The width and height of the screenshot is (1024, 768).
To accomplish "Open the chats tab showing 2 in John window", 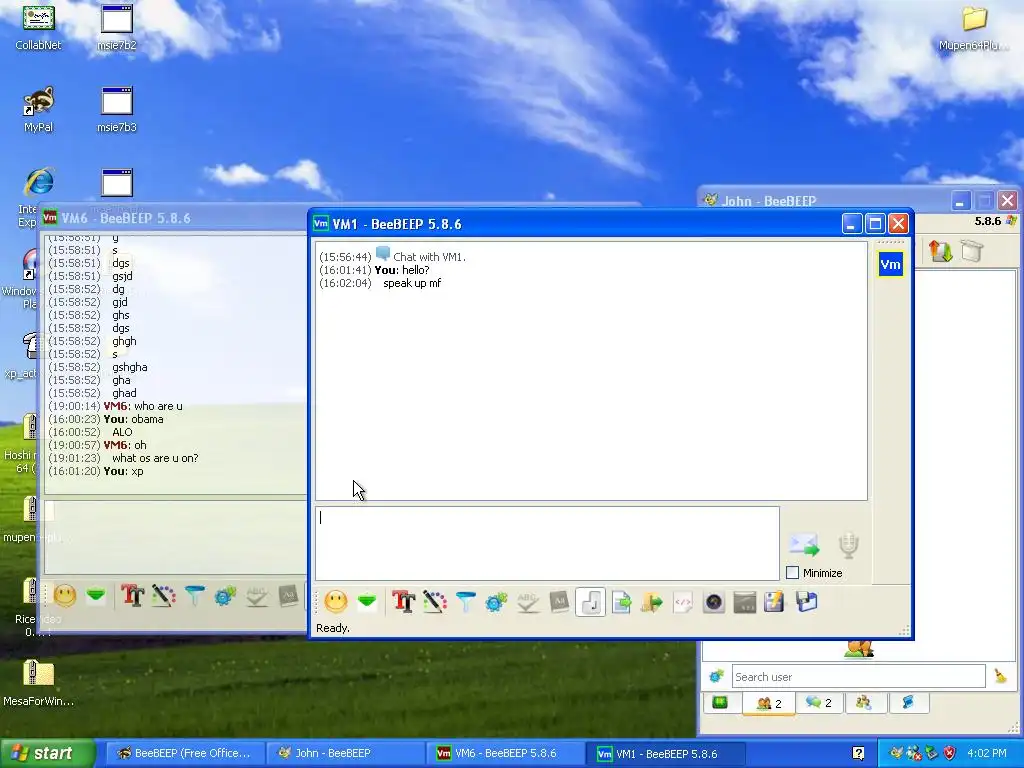I will point(818,703).
